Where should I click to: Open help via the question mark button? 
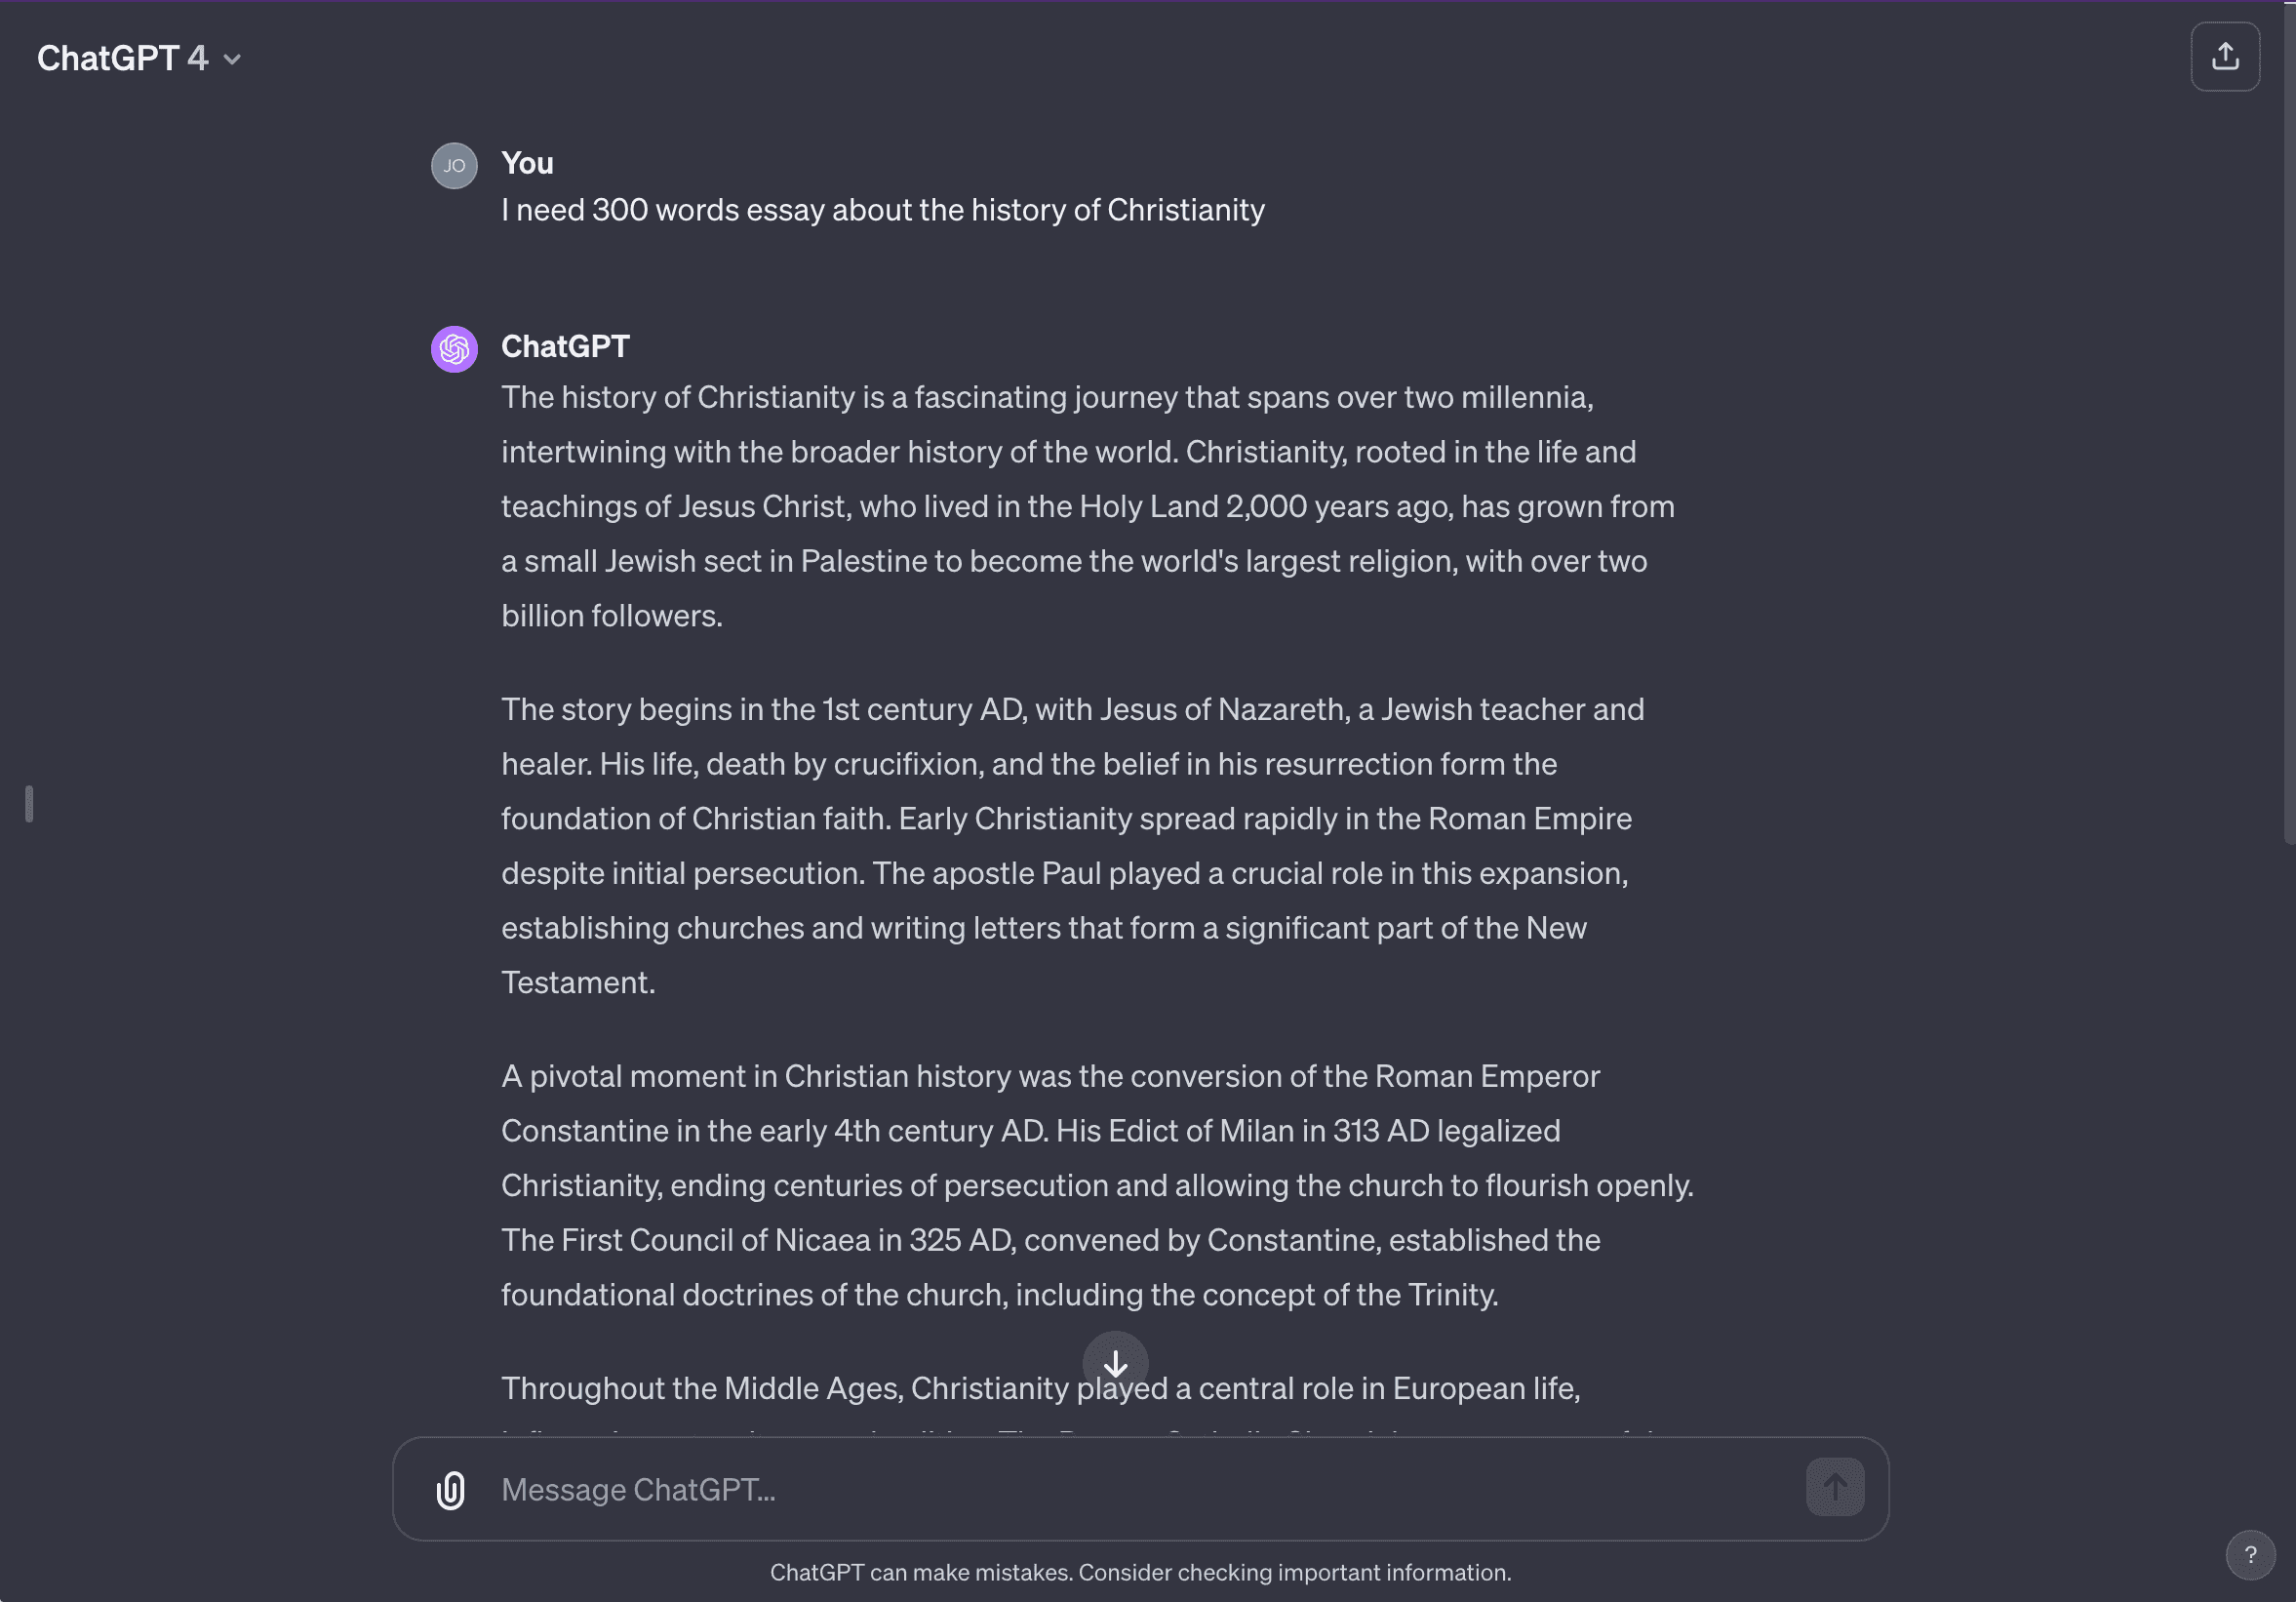pos(2250,1555)
